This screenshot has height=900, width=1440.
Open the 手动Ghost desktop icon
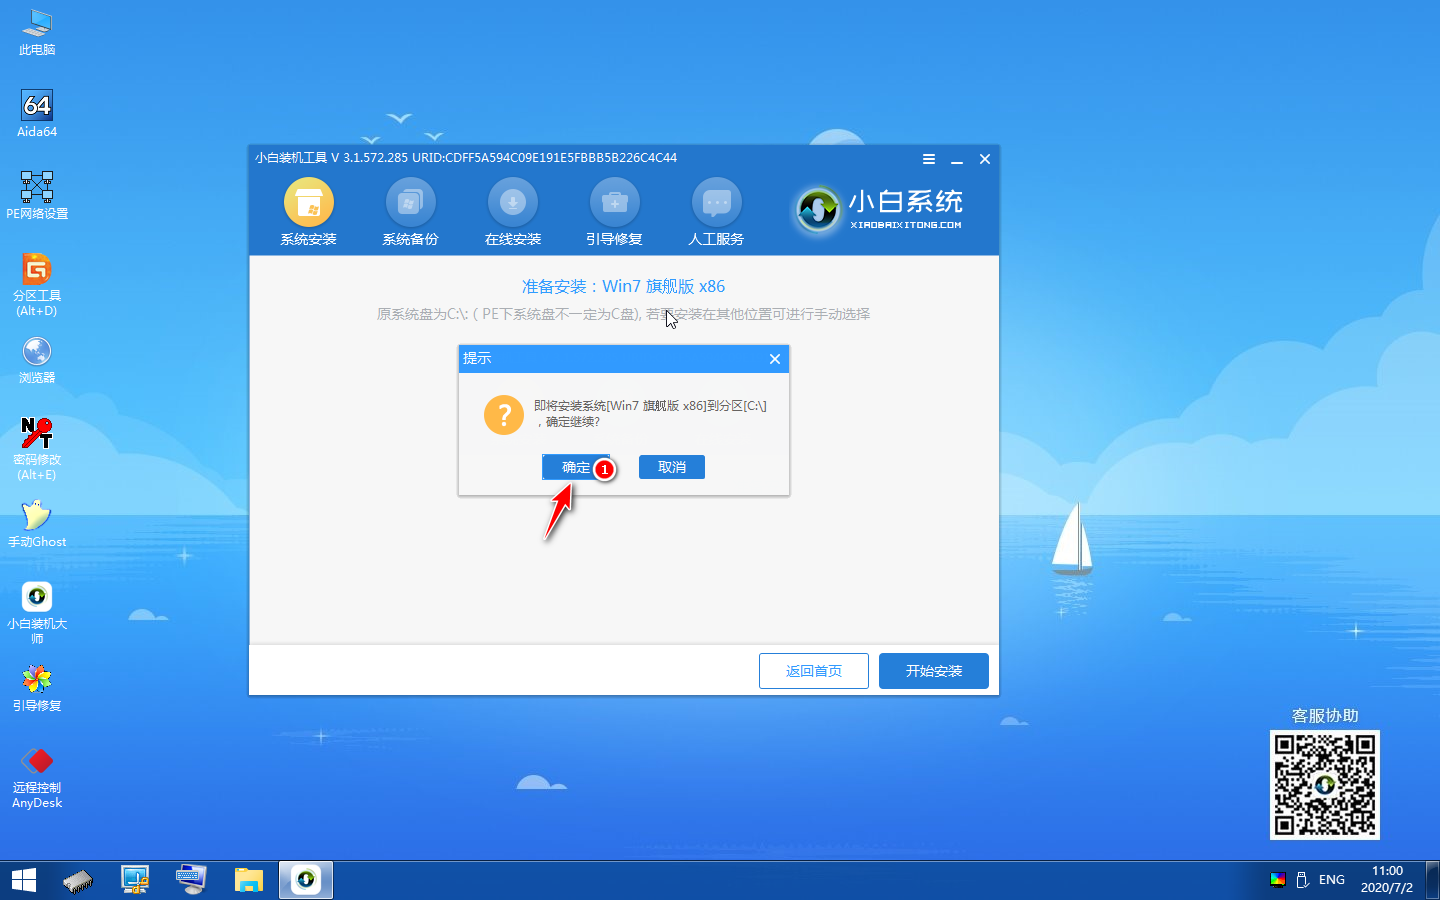point(37,524)
